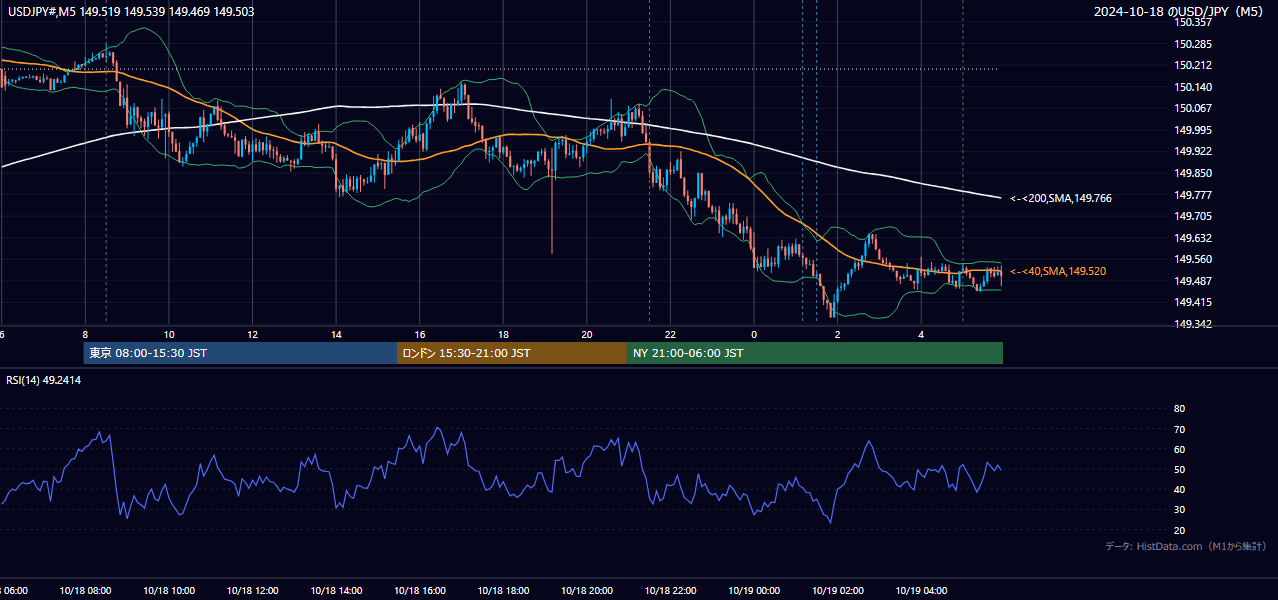Click the 10/18 12:00 time axis label
This screenshot has height=600, width=1278.
(x=252, y=591)
